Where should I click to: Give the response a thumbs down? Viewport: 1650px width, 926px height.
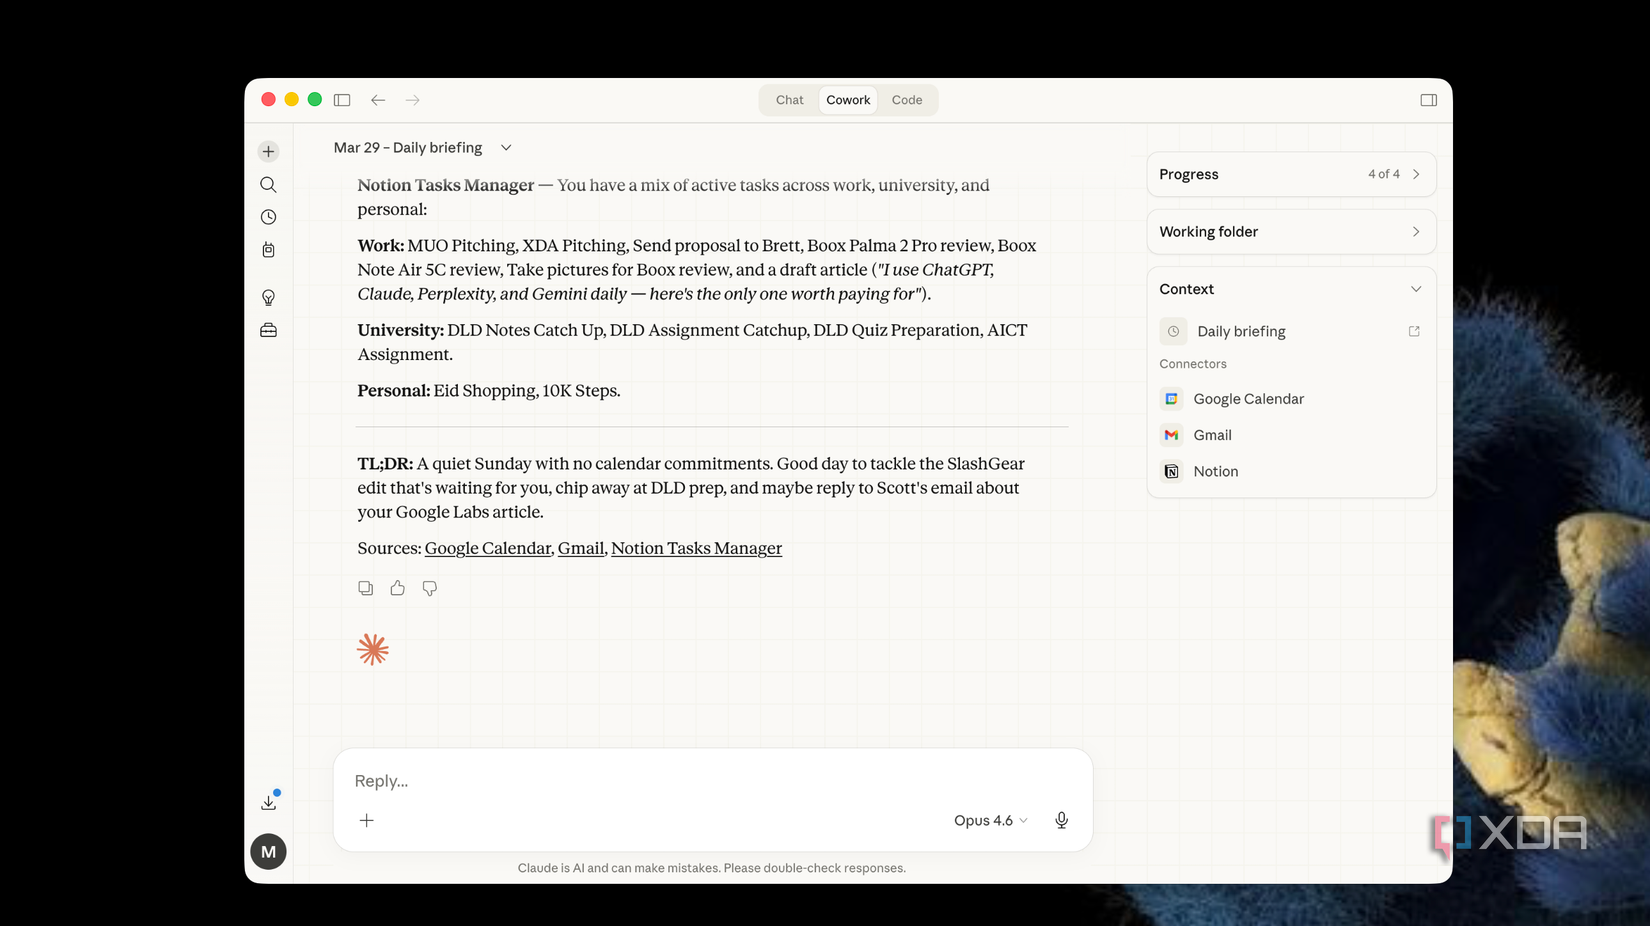[x=430, y=588]
